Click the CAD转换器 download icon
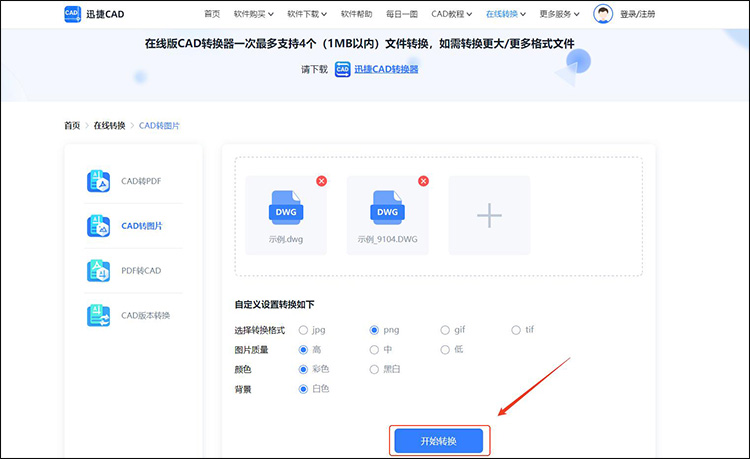The width and height of the screenshot is (750, 459). [342, 69]
